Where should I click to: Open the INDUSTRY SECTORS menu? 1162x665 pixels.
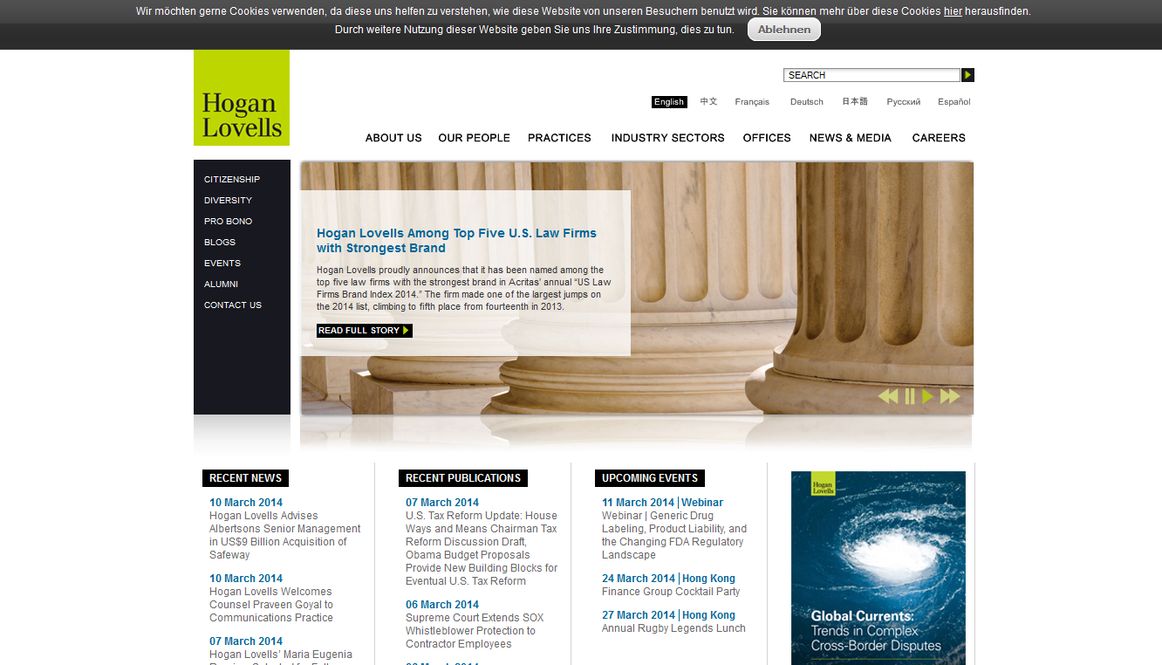(x=668, y=138)
